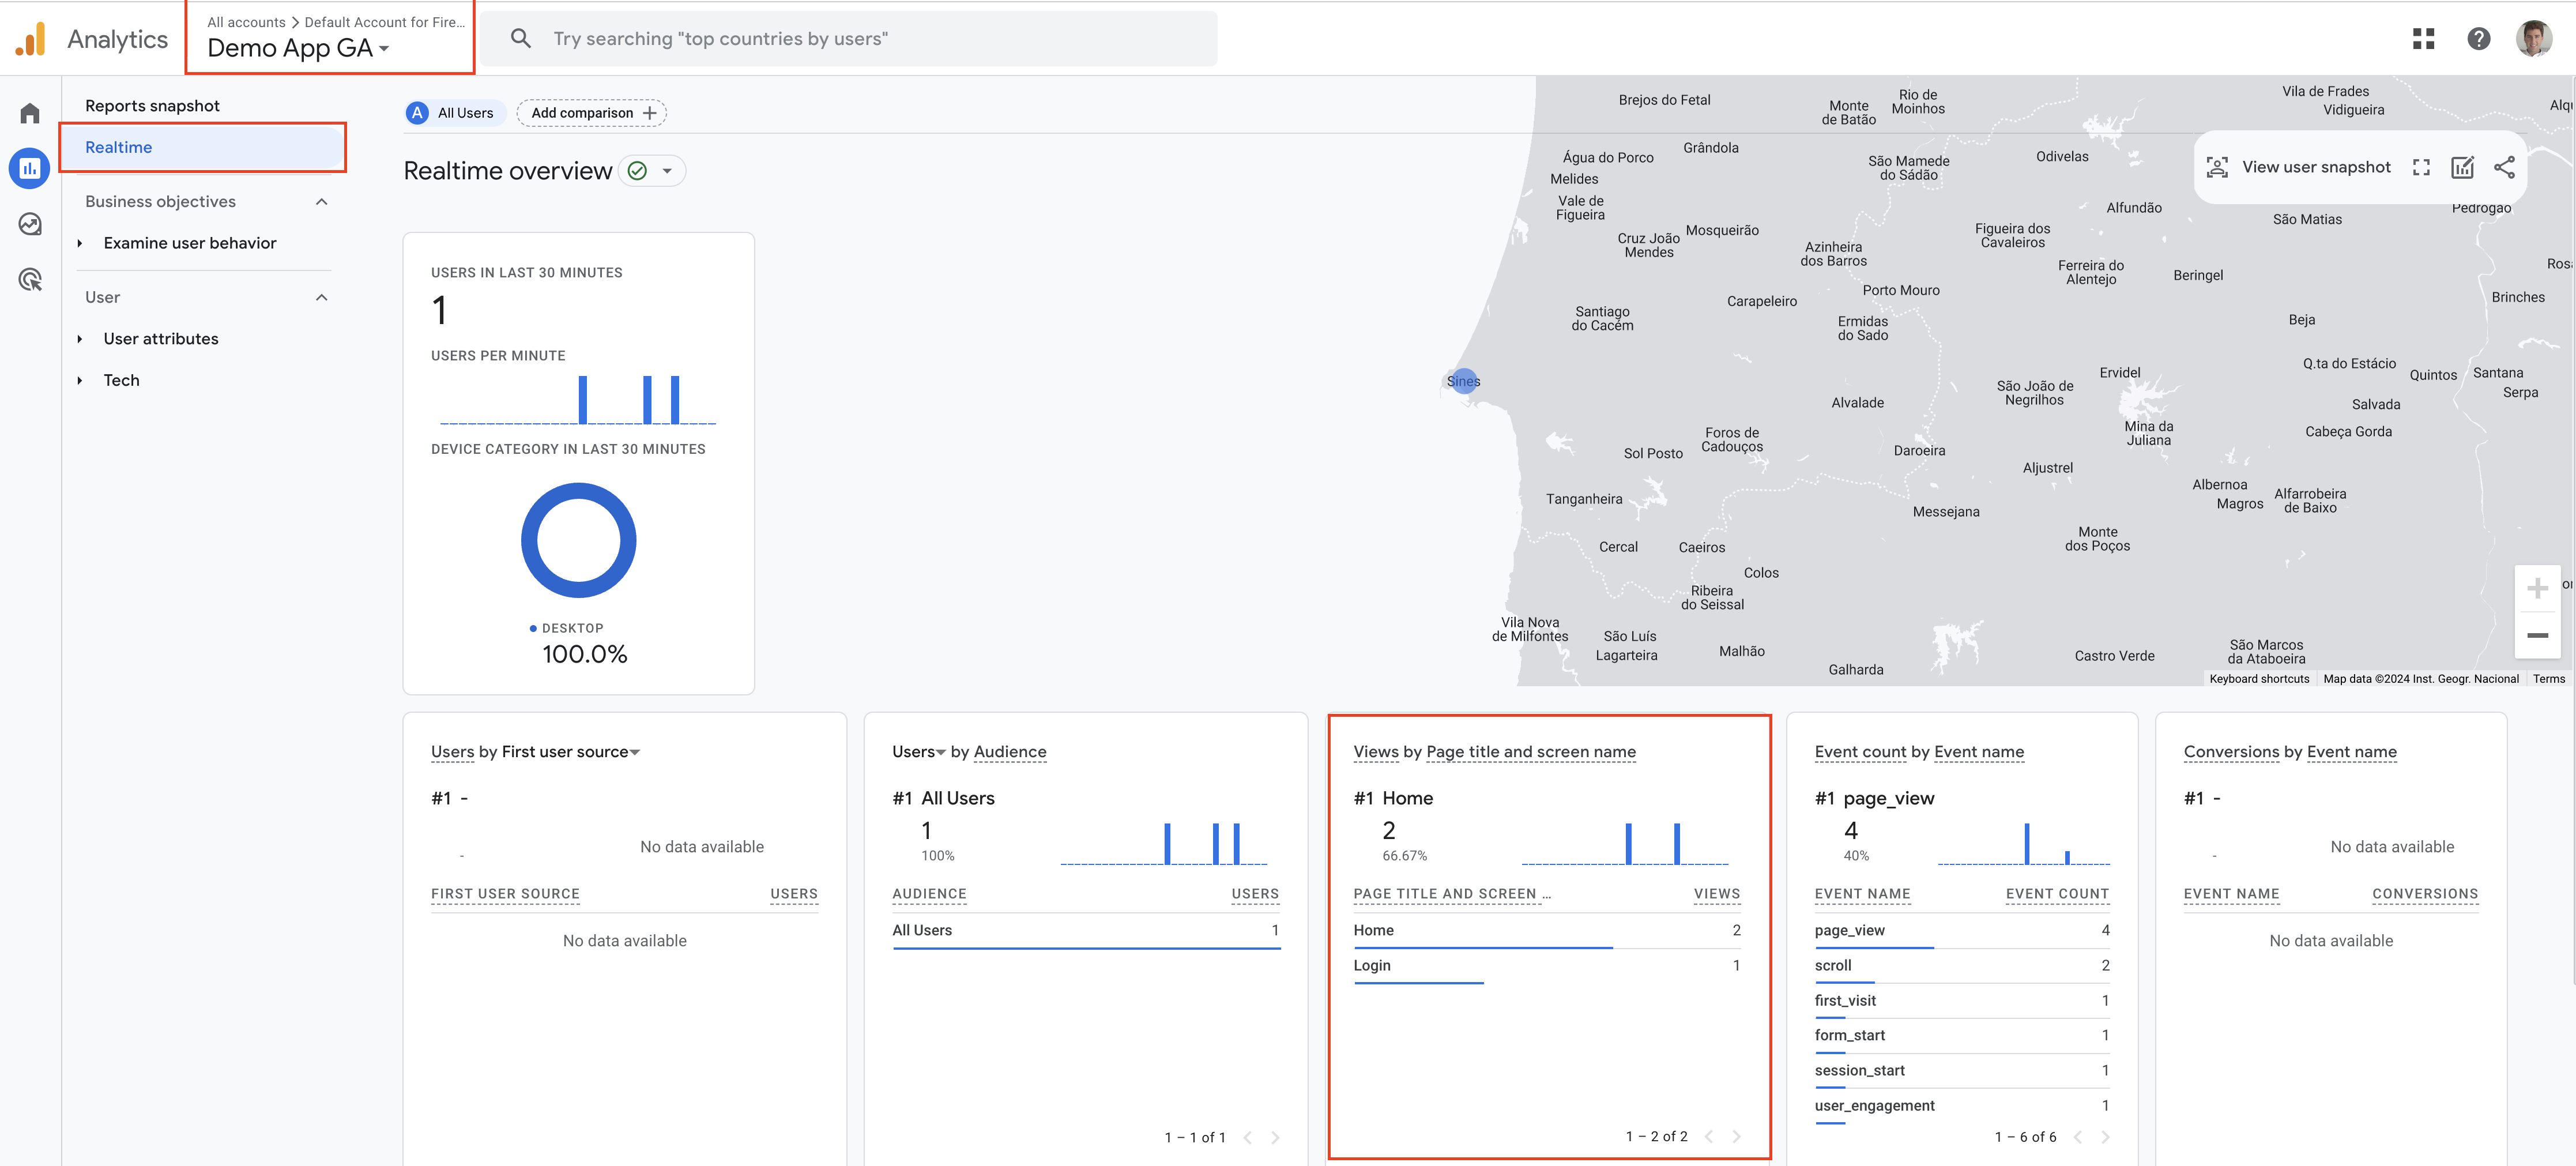Select the user_engagement event row
2576x1166 pixels.
1961,1105
